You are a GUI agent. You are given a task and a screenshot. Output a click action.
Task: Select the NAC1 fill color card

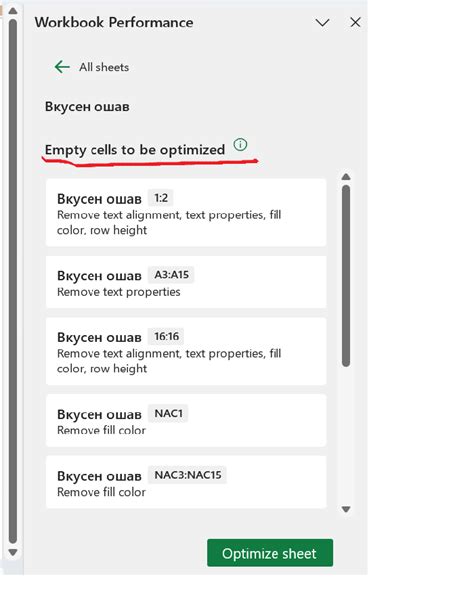click(x=186, y=421)
